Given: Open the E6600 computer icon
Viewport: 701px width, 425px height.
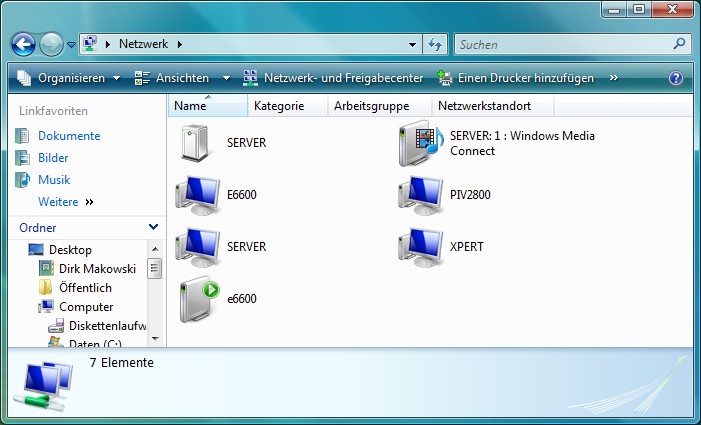Looking at the screenshot, I should pos(196,195).
